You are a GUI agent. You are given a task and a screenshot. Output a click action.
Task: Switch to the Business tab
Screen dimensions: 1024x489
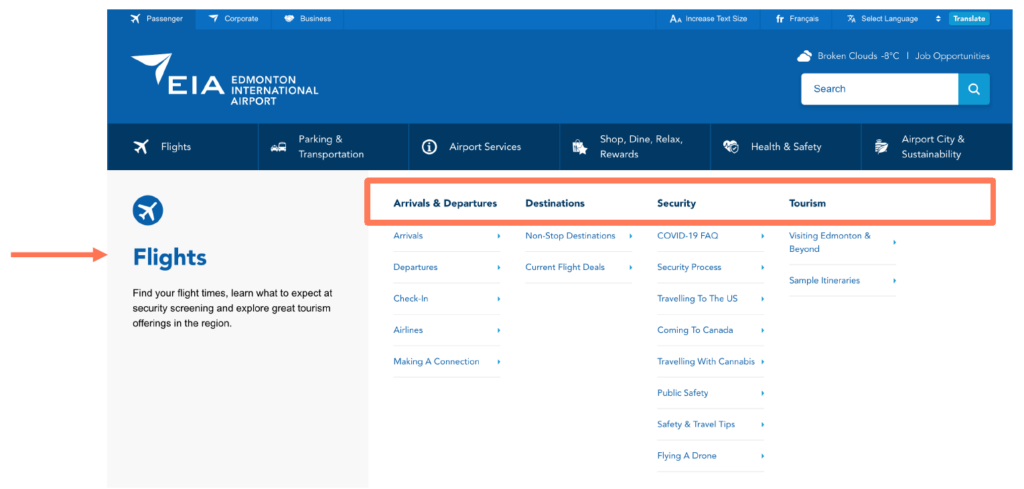pyautogui.click(x=307, y=18)
